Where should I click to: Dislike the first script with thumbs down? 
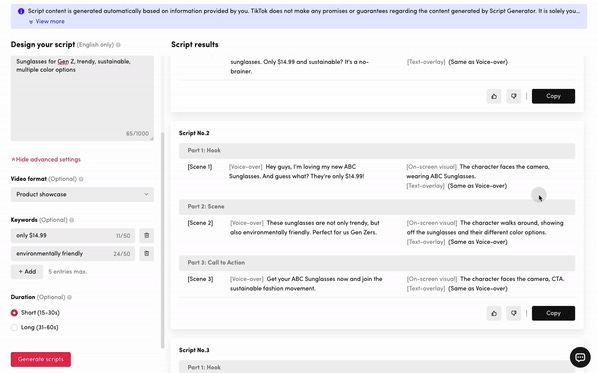click(x=514, y=96)
